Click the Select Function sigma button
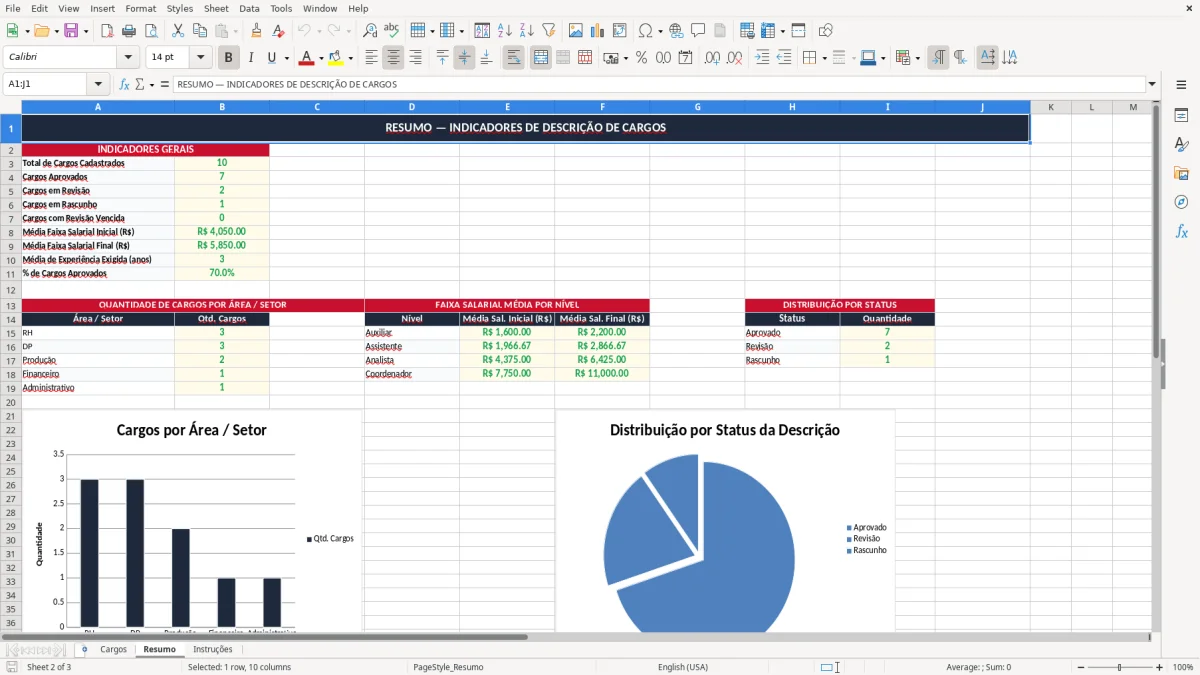Viewport: 1200px width, 675px height. click(139, 84)
